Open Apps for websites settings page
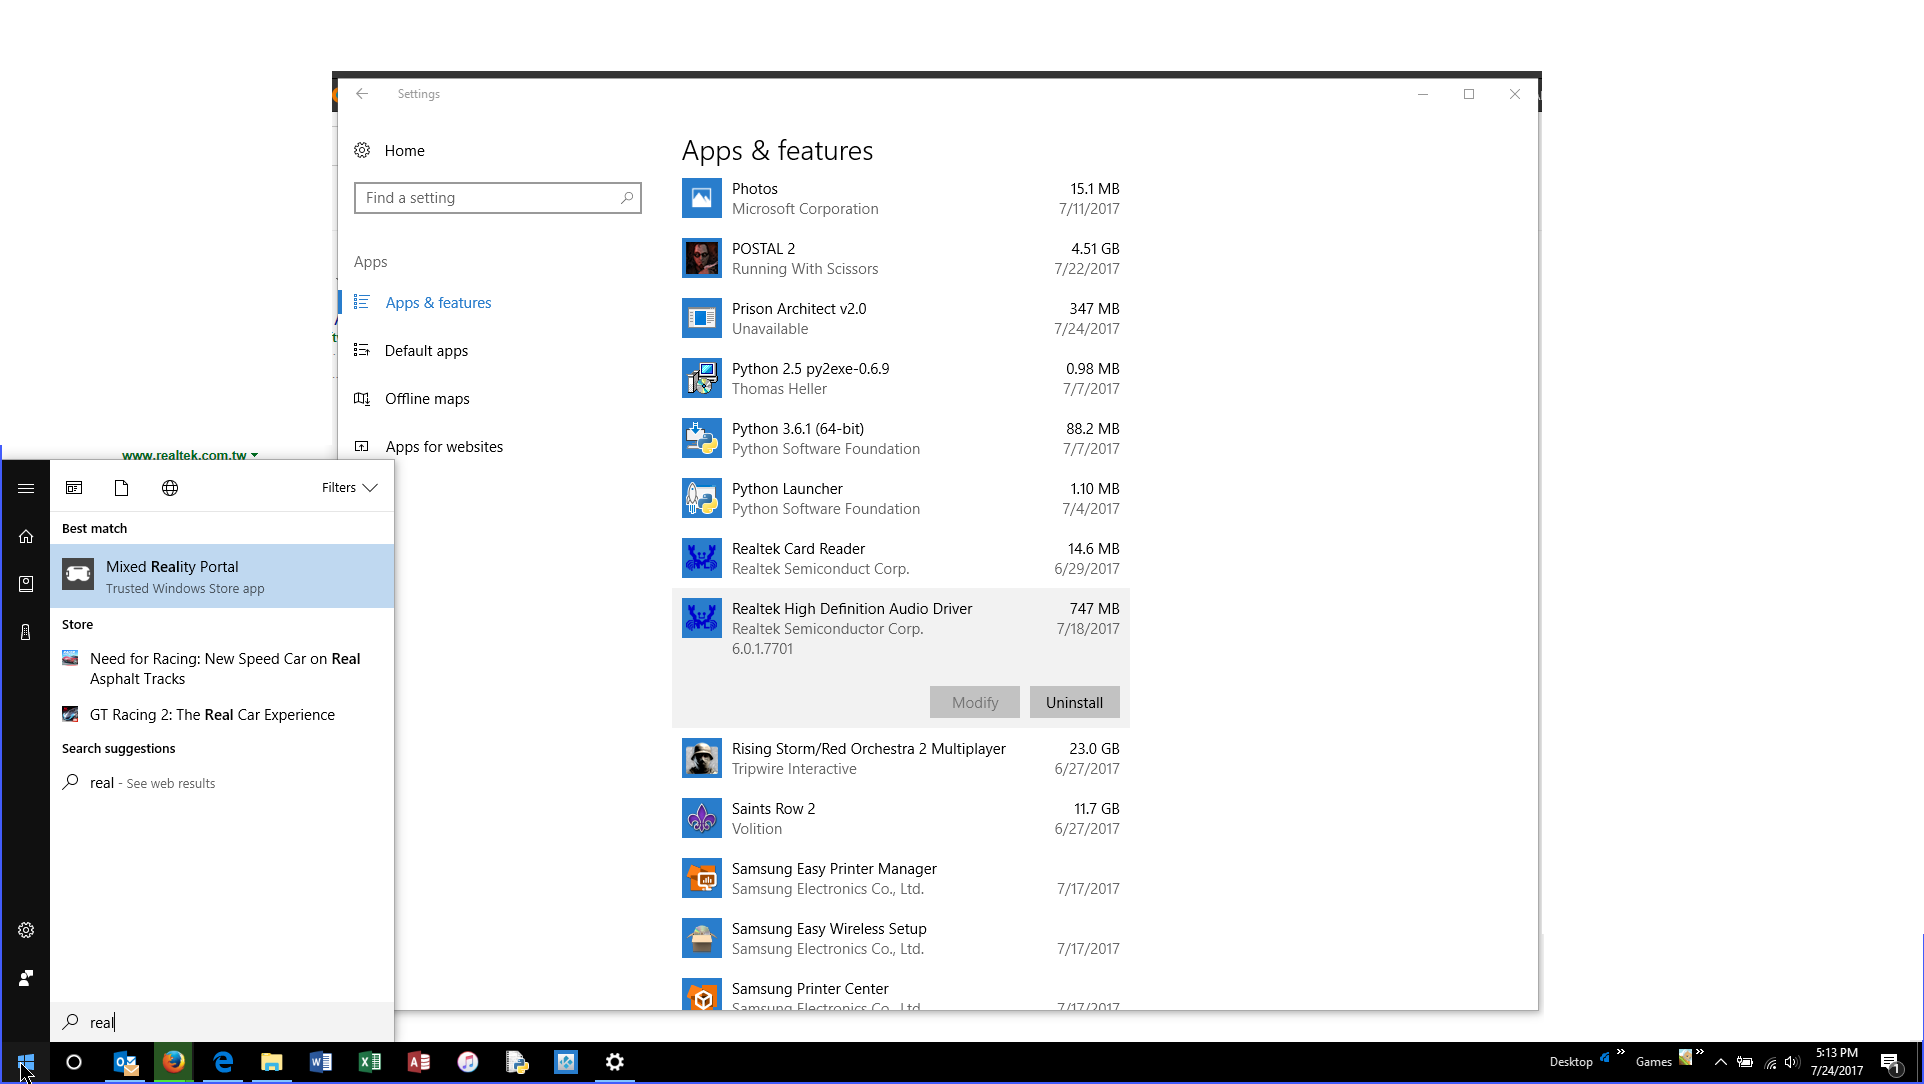The width and height of the screenshot is (1924, 1084). click(x=444, y=446)
